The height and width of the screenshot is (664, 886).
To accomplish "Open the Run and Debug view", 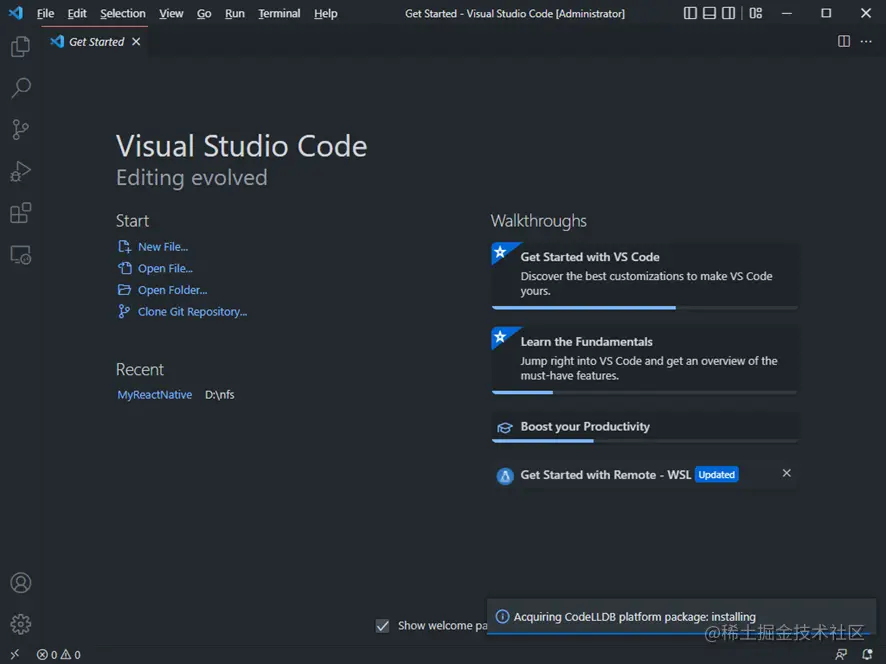I will [x=20, y=172].
